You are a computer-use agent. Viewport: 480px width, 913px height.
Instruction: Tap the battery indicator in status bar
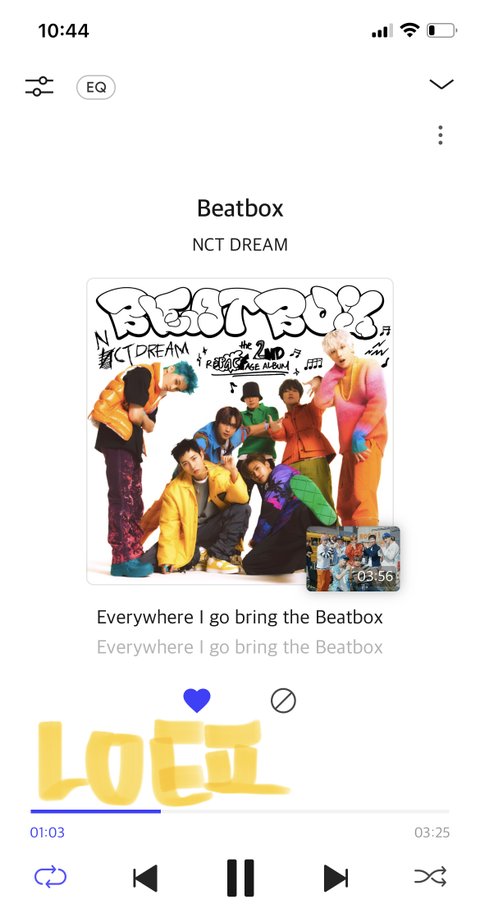(442, 31)
